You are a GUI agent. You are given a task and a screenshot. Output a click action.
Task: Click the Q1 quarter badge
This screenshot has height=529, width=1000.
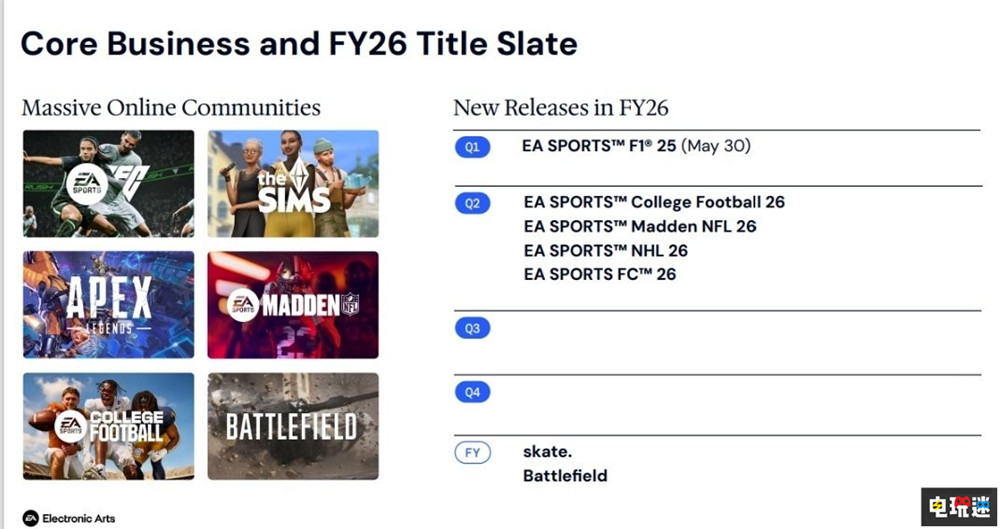[x=472, y=147]
